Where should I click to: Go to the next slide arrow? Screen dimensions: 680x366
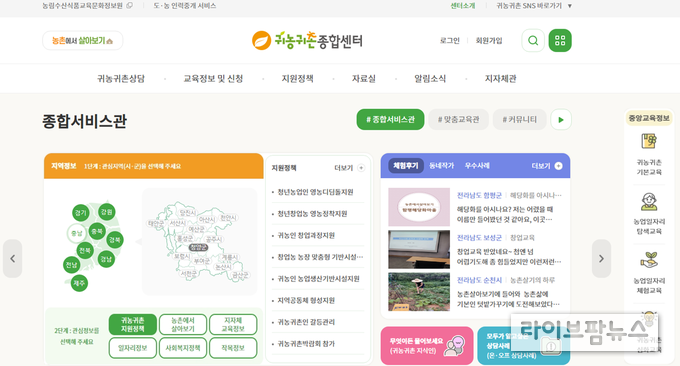click(x=601, y=258)
